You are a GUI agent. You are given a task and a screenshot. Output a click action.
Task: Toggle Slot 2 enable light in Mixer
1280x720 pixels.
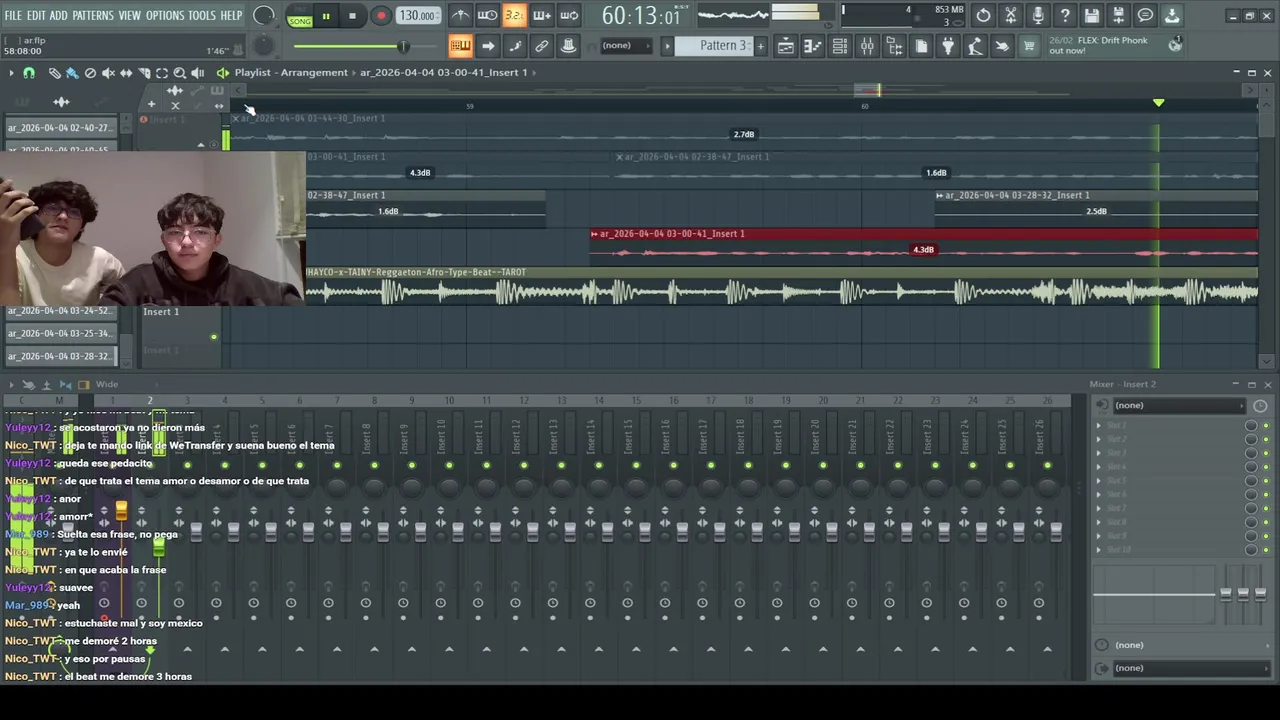(1266, 440)
